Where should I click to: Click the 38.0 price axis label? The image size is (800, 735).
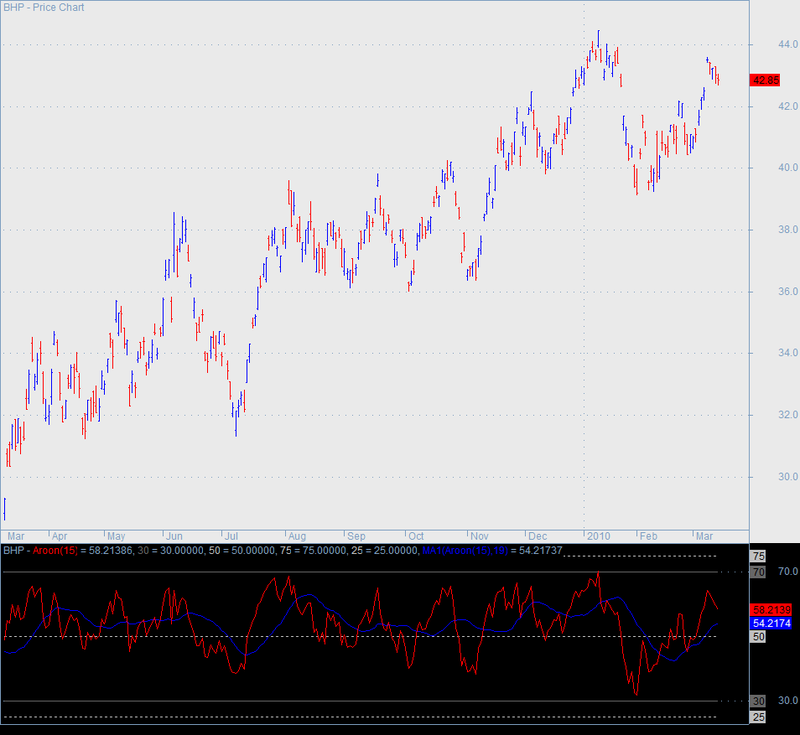788,230
